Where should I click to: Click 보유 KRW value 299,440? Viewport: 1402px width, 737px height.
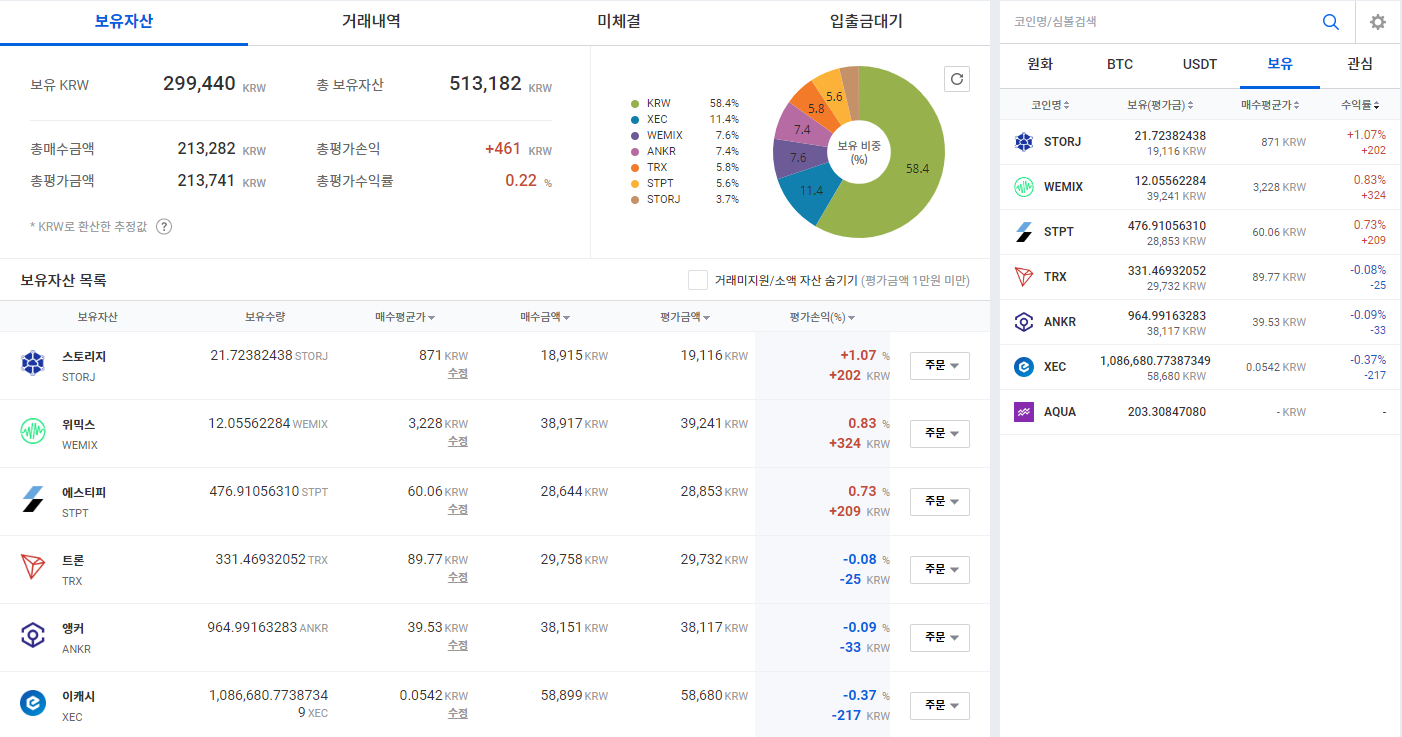(199, 84)
